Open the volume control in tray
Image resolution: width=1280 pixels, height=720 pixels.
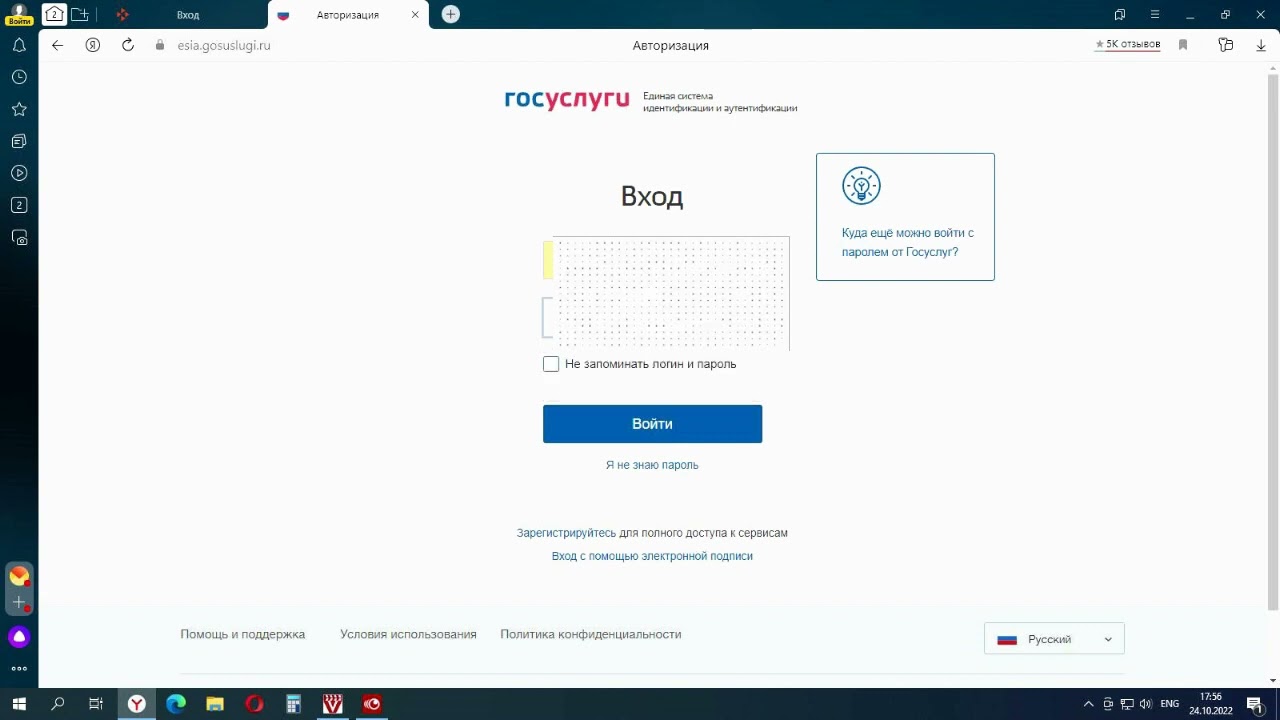click(x=1145, y=704)
